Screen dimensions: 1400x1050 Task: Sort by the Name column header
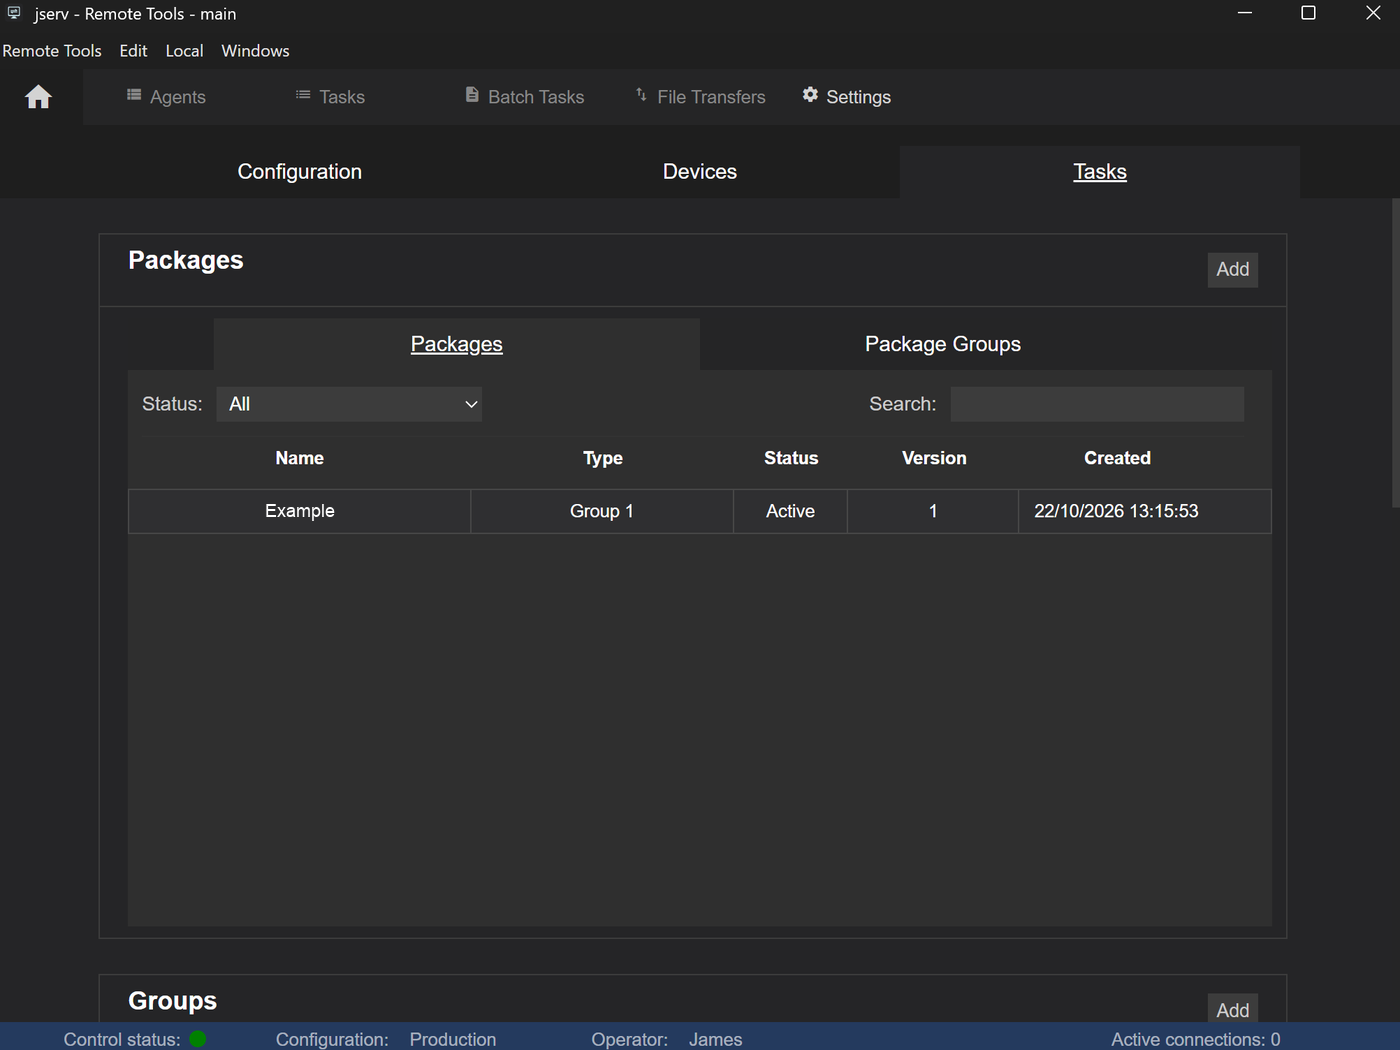tap(300, 458)
